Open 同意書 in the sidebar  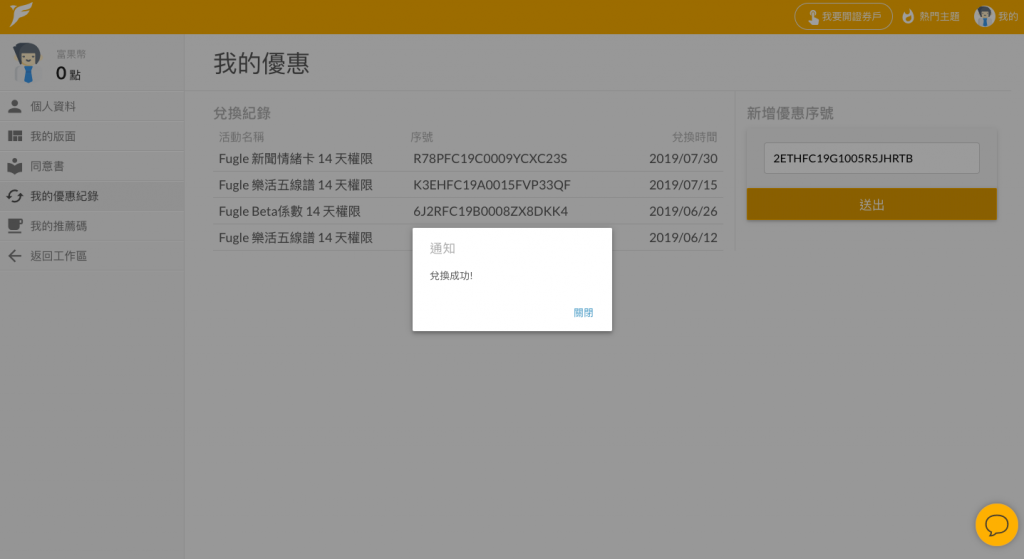92,166
